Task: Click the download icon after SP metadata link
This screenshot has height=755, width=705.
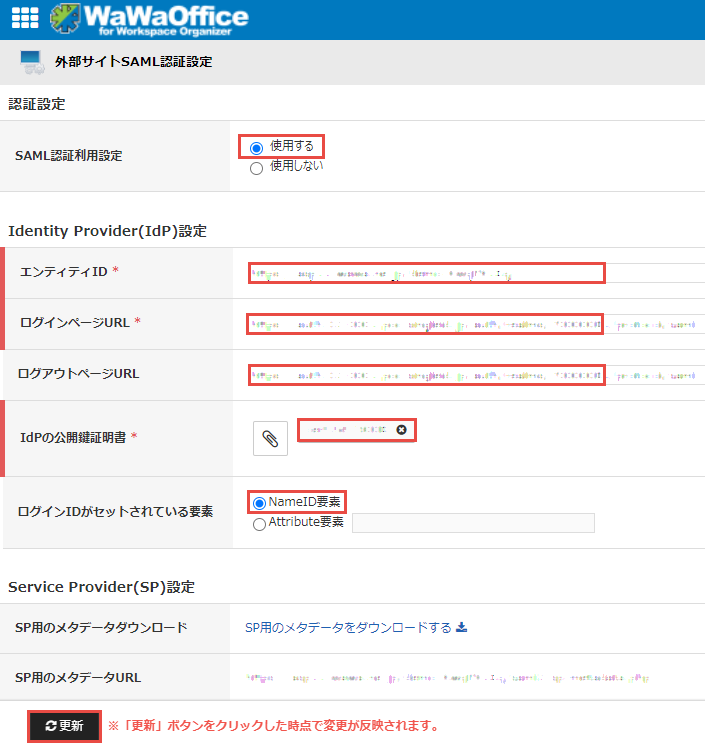Action: pos(462,628)
